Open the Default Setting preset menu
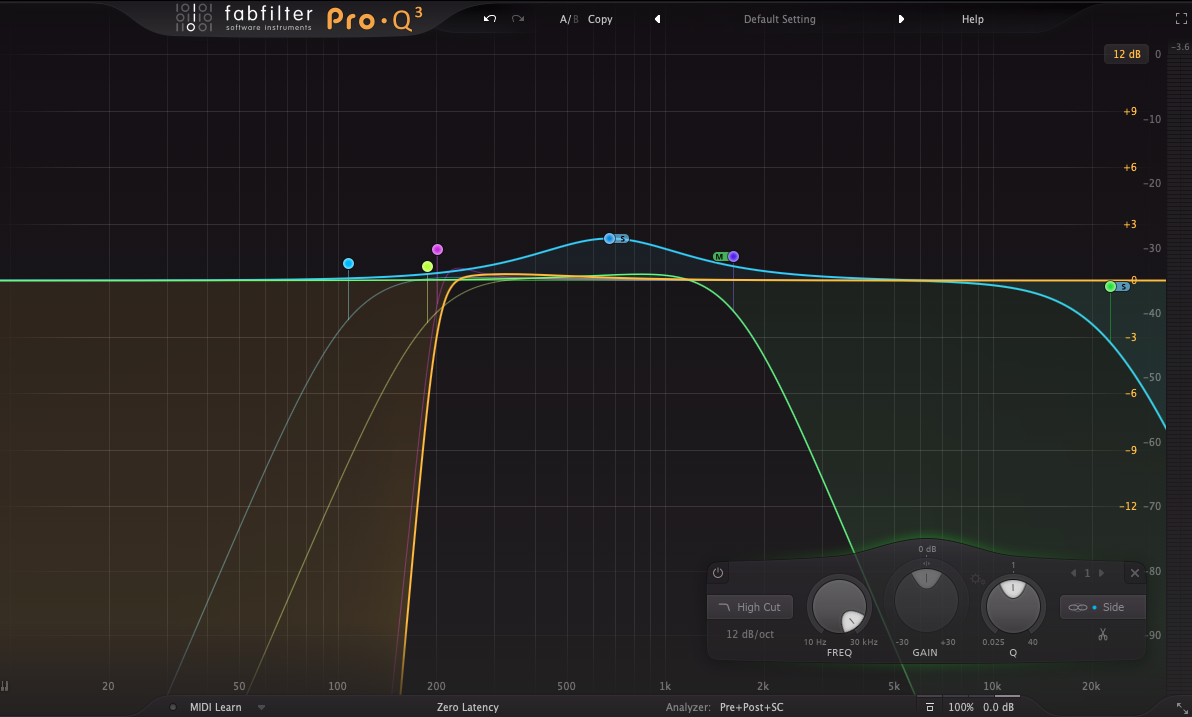The width and height of the screenshot is (1192, 717). (779, 19)
